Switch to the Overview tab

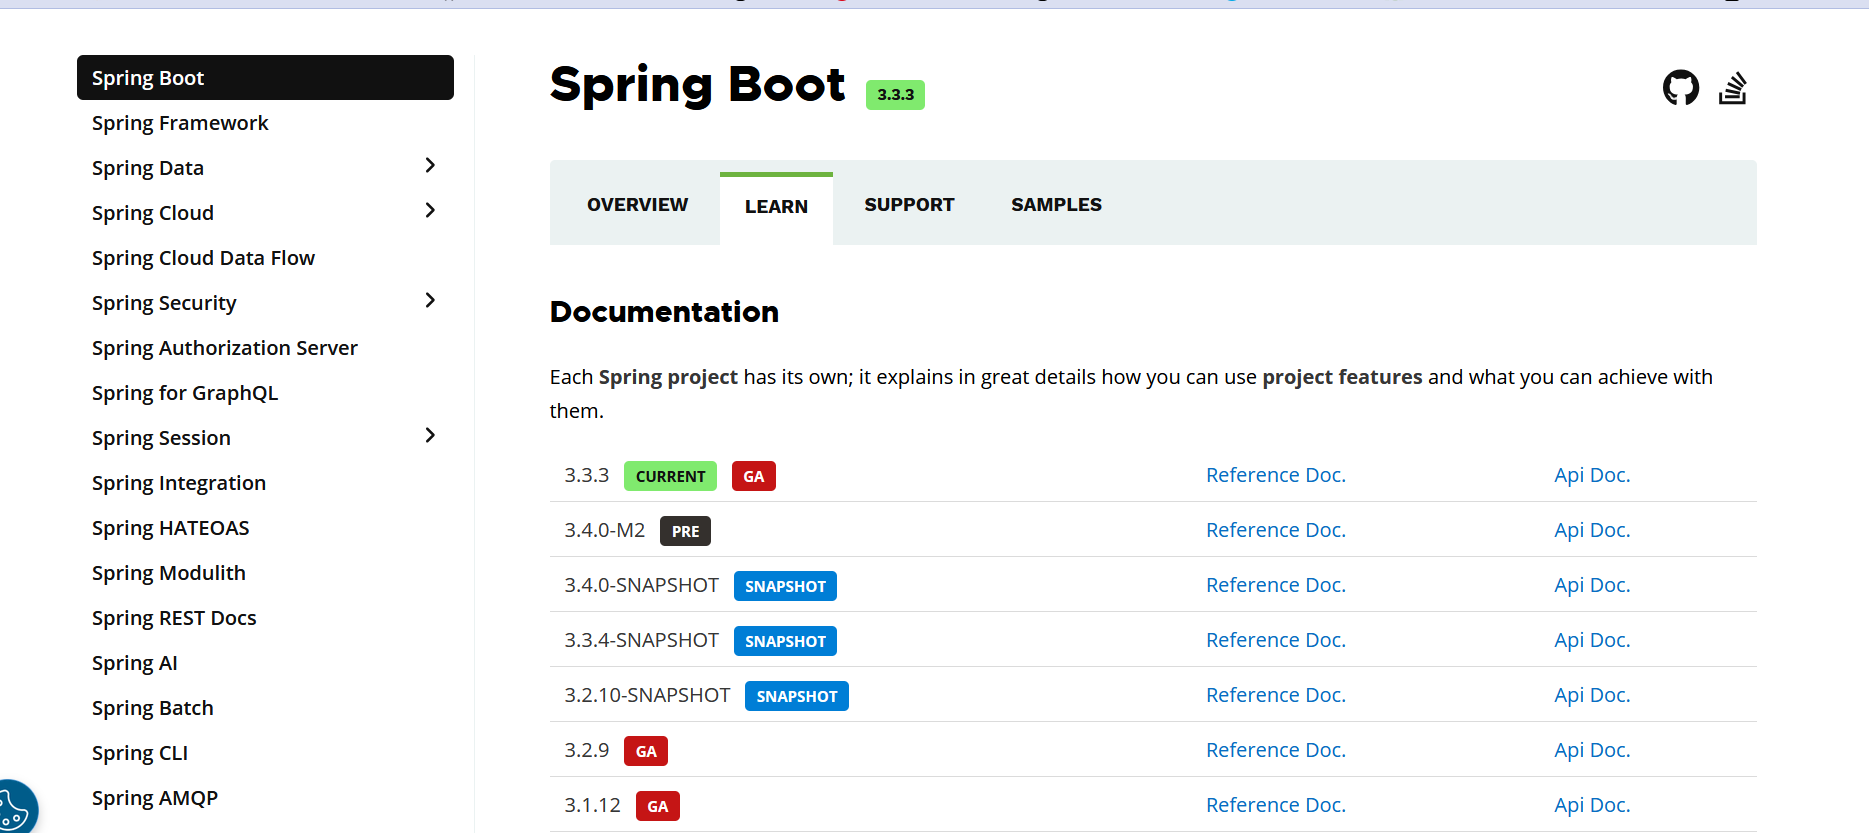point(637,205)
